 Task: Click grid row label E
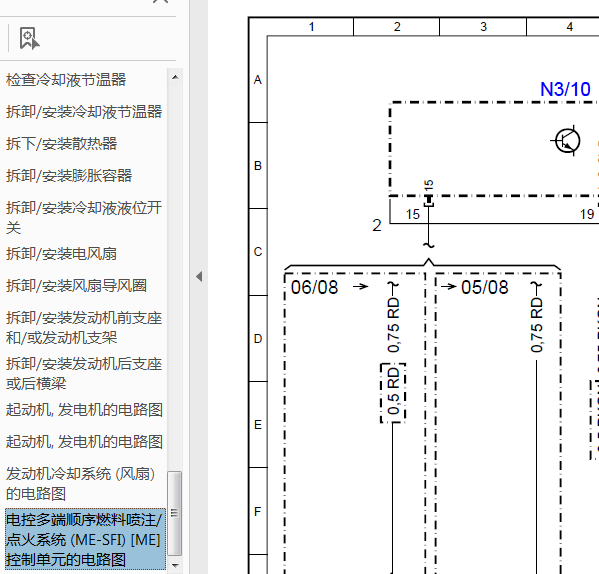(x=258, y=425)
